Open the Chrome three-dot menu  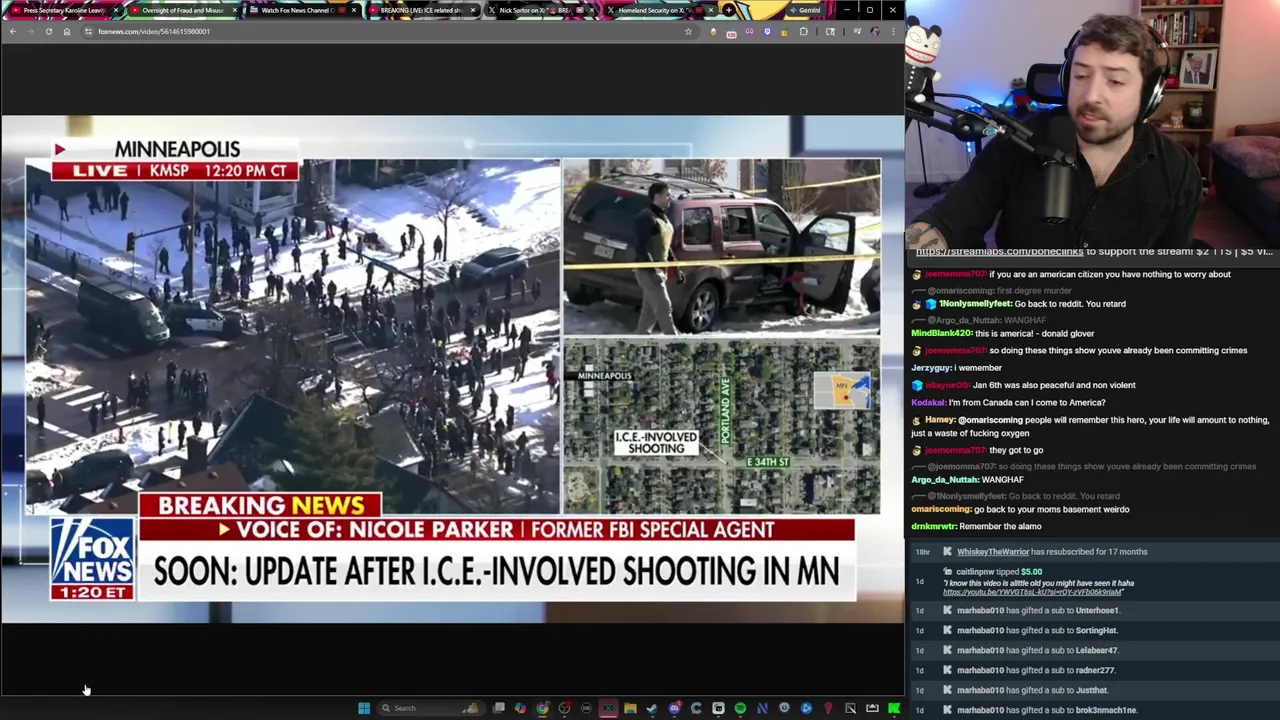click(893, 31)
